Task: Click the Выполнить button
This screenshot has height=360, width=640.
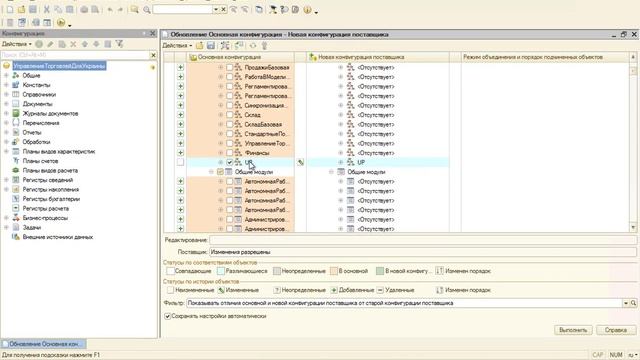Action: [573, 330]
